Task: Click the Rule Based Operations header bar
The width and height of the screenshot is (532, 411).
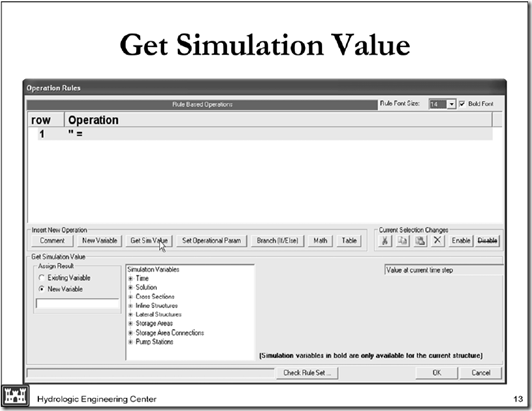Action: point(202,105)
